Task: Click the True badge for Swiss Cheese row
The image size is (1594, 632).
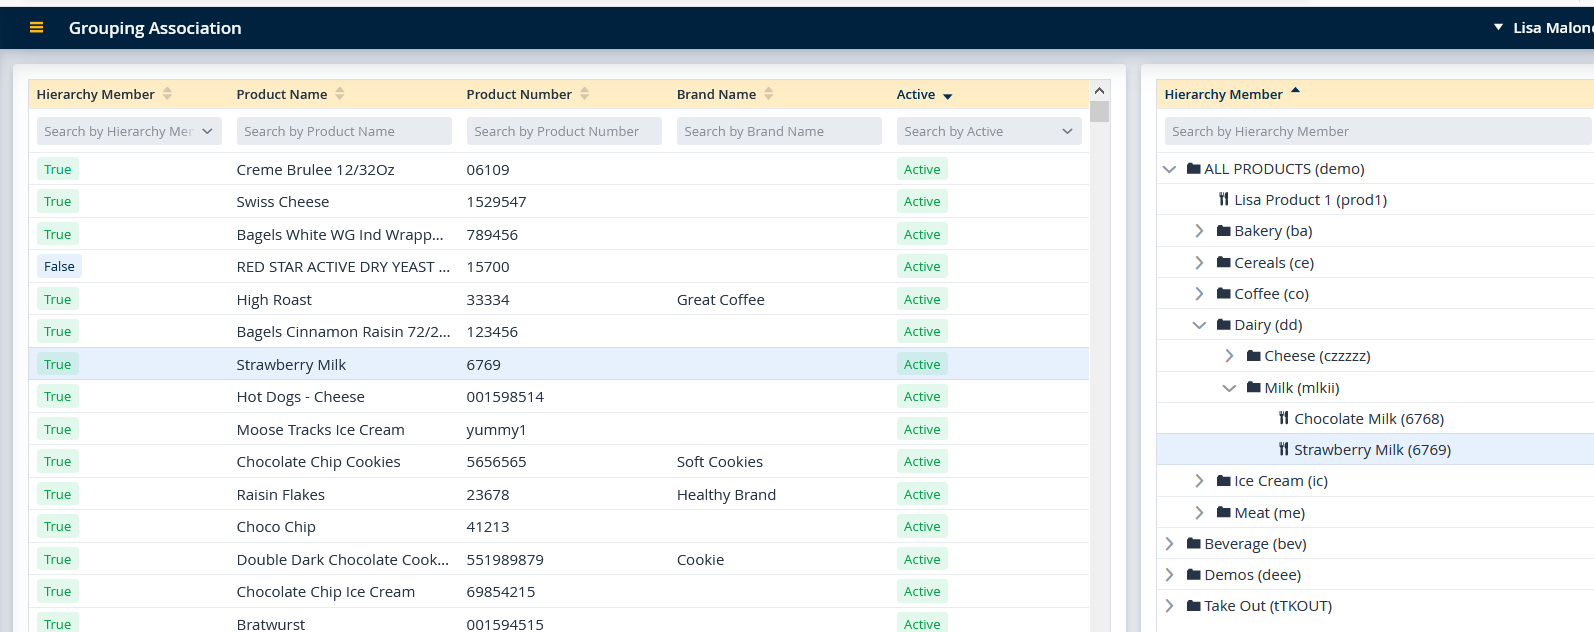Action: [57, 202]
